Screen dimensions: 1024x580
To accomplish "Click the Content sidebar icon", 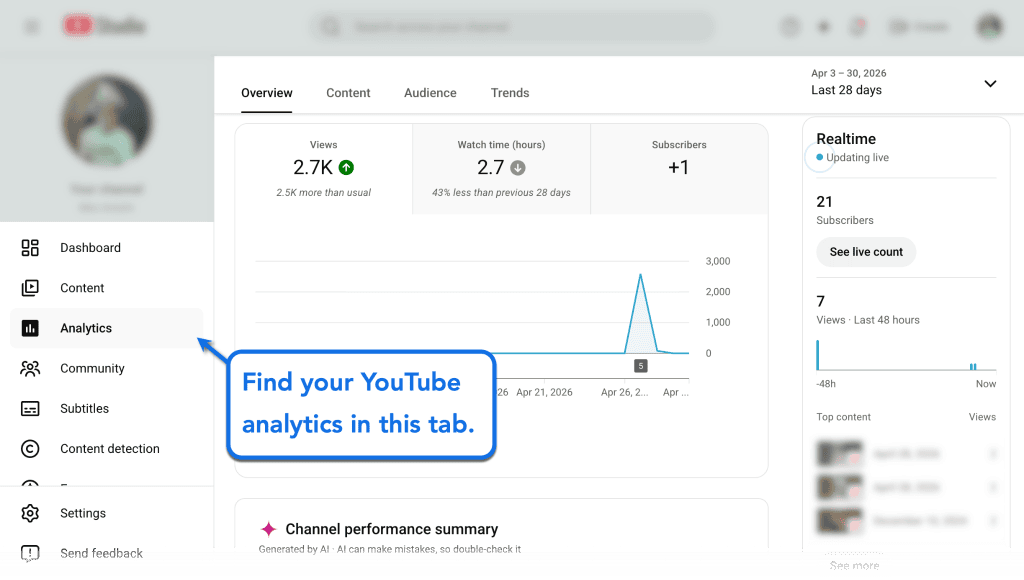I will click(x=30, y=288).
